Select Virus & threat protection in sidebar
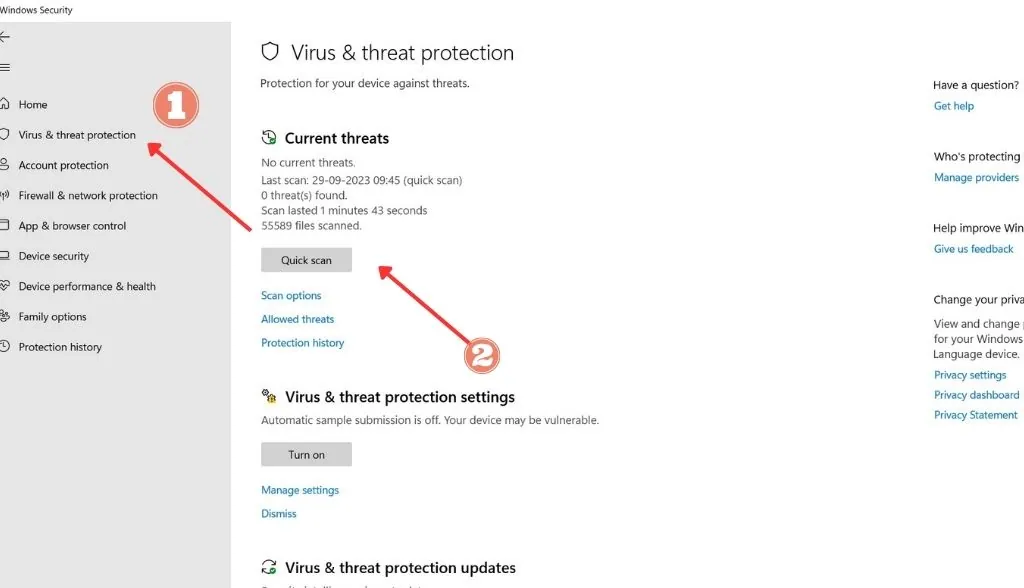 coord(77,135)
